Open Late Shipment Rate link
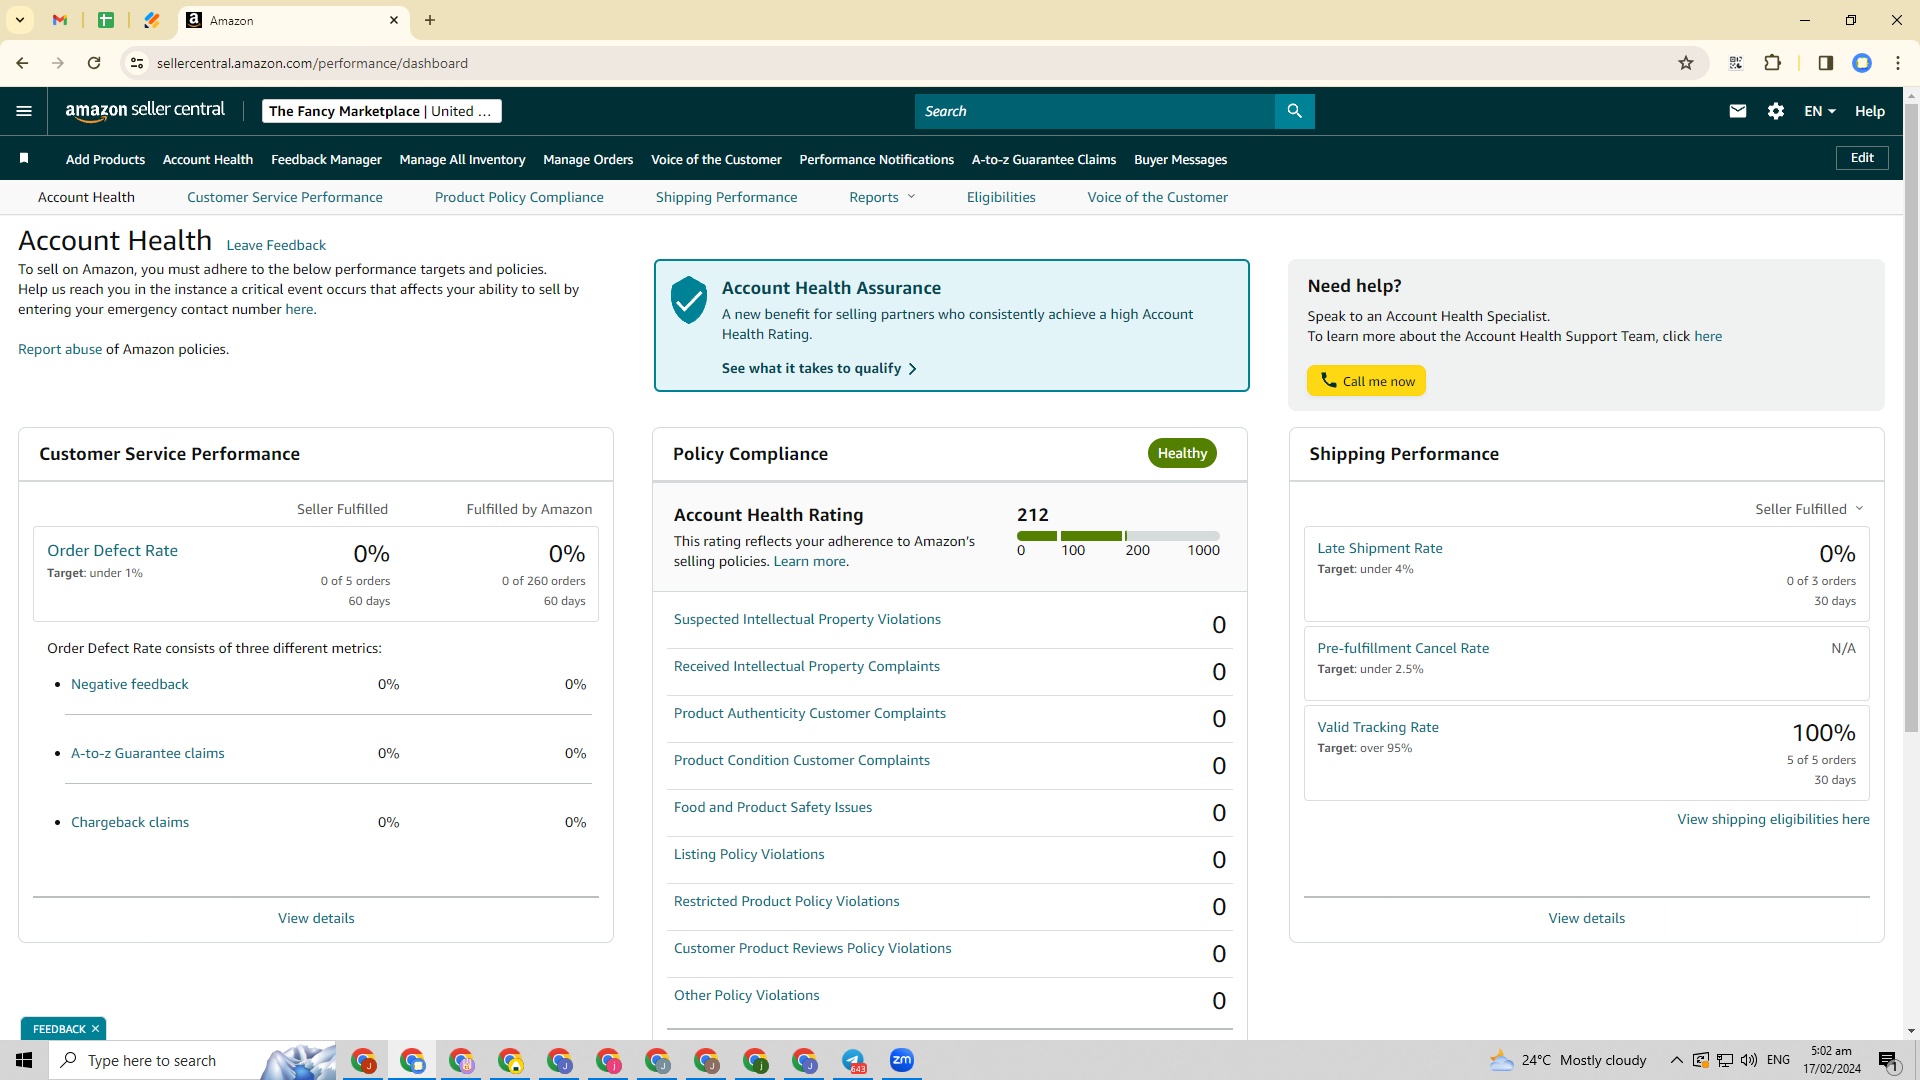1920x1080 pixels. (1380, 548)
